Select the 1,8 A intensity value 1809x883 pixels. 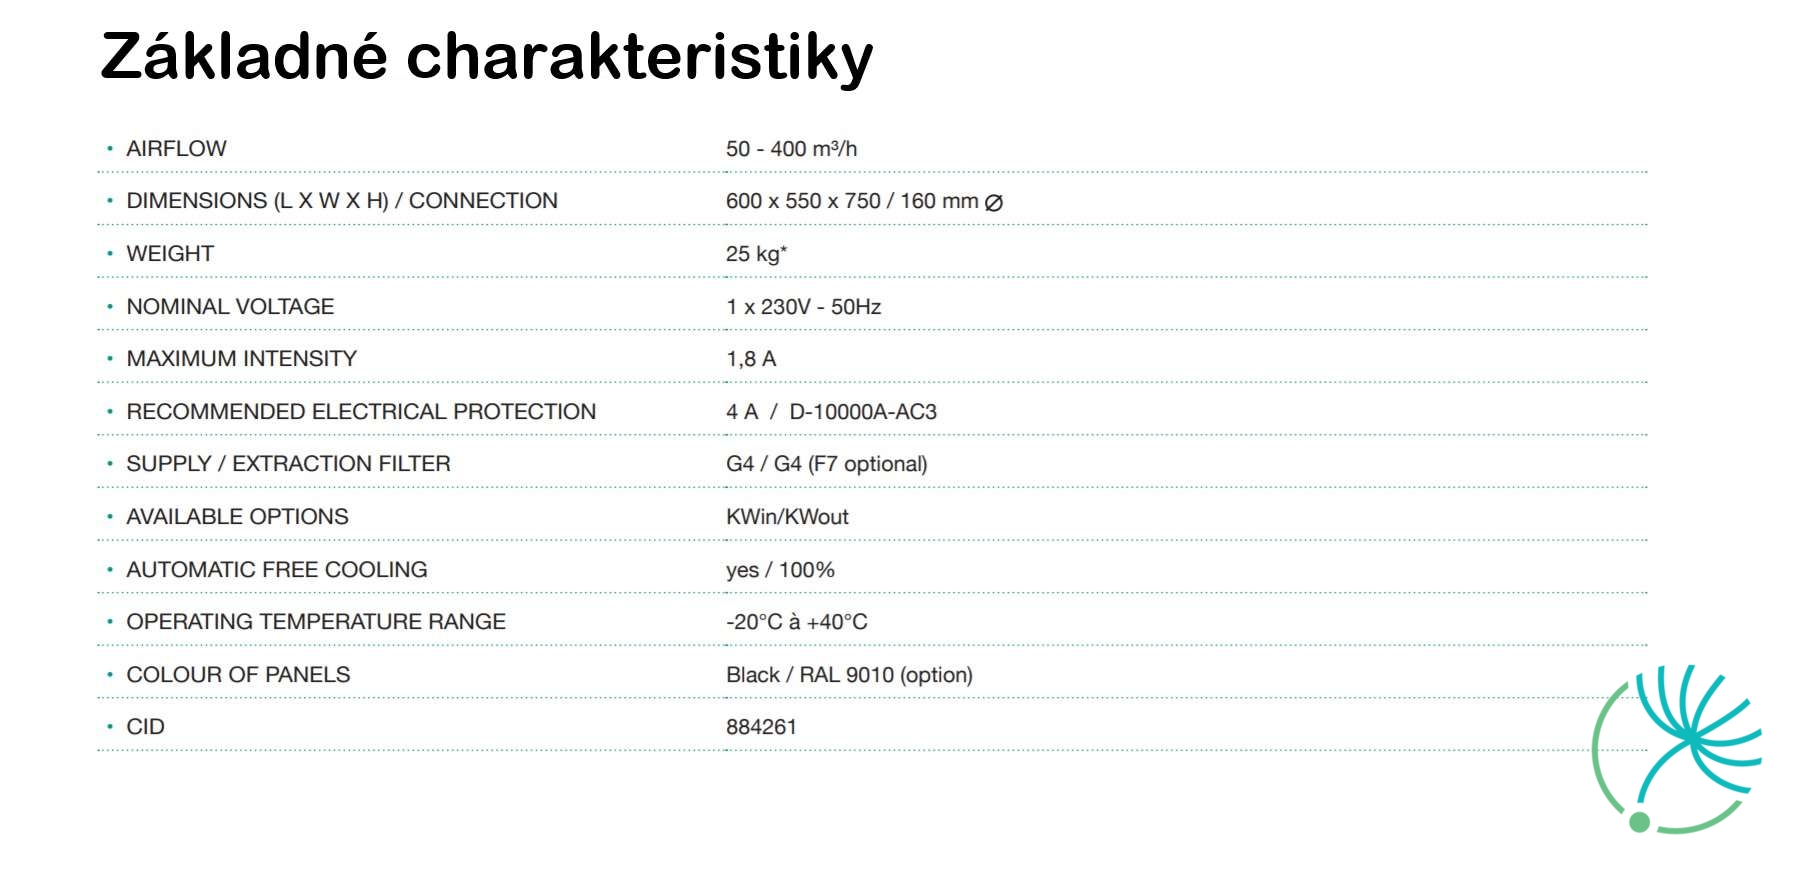(751, 359)
